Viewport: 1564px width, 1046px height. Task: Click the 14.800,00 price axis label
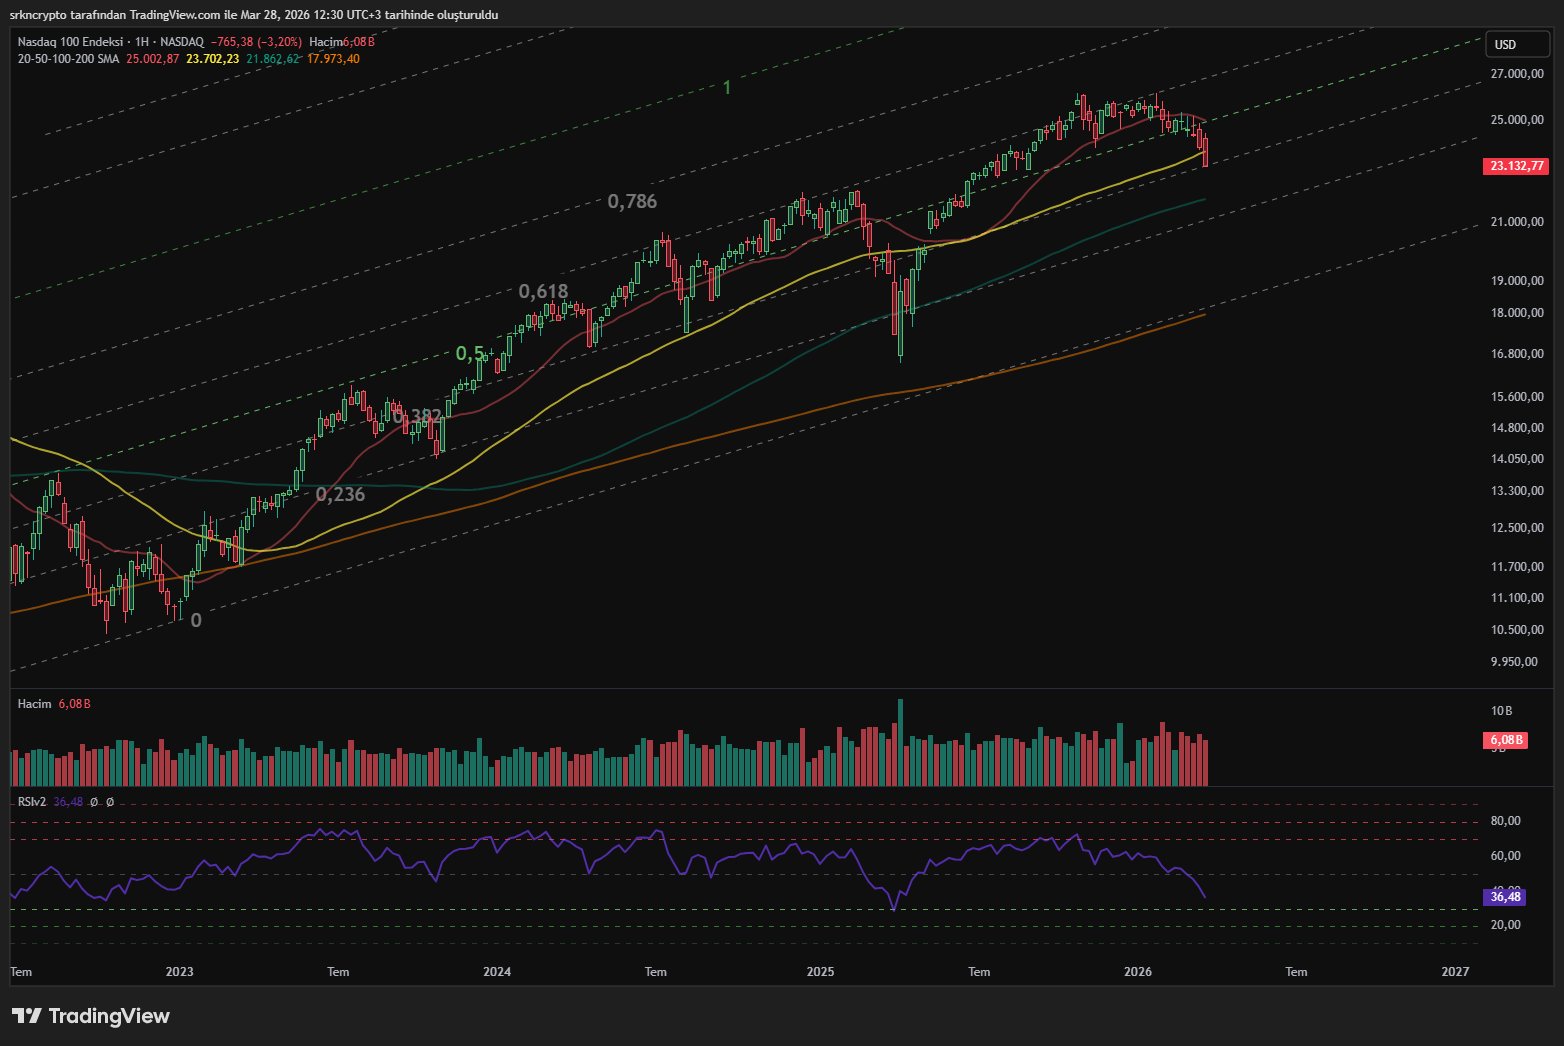1517,428
